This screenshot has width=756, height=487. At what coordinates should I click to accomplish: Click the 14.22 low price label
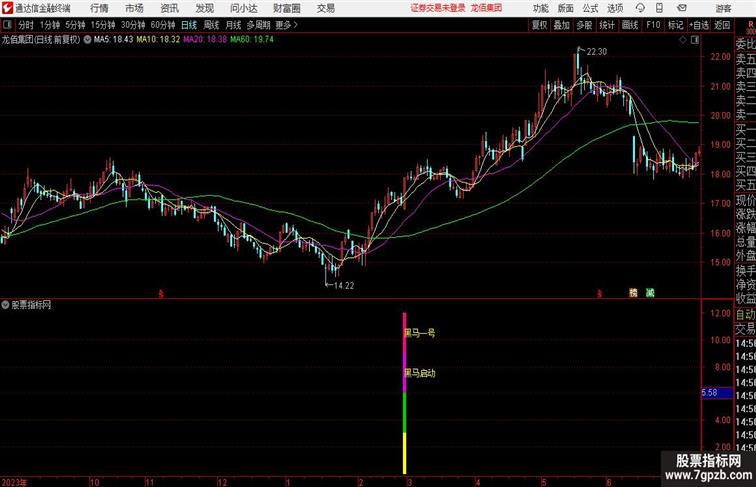pyautogui.click(x=344, y=285)
